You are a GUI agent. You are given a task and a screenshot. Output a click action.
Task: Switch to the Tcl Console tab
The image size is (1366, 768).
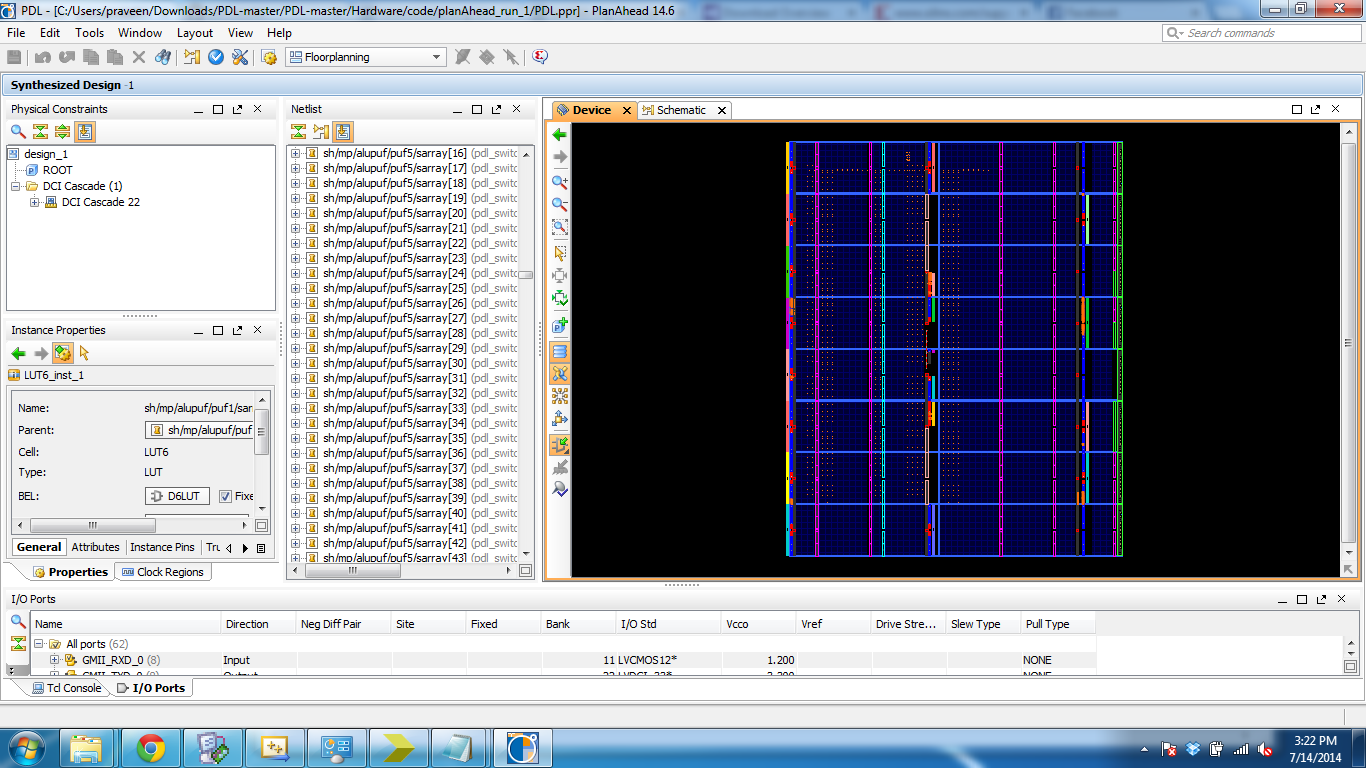click(67, 688)
